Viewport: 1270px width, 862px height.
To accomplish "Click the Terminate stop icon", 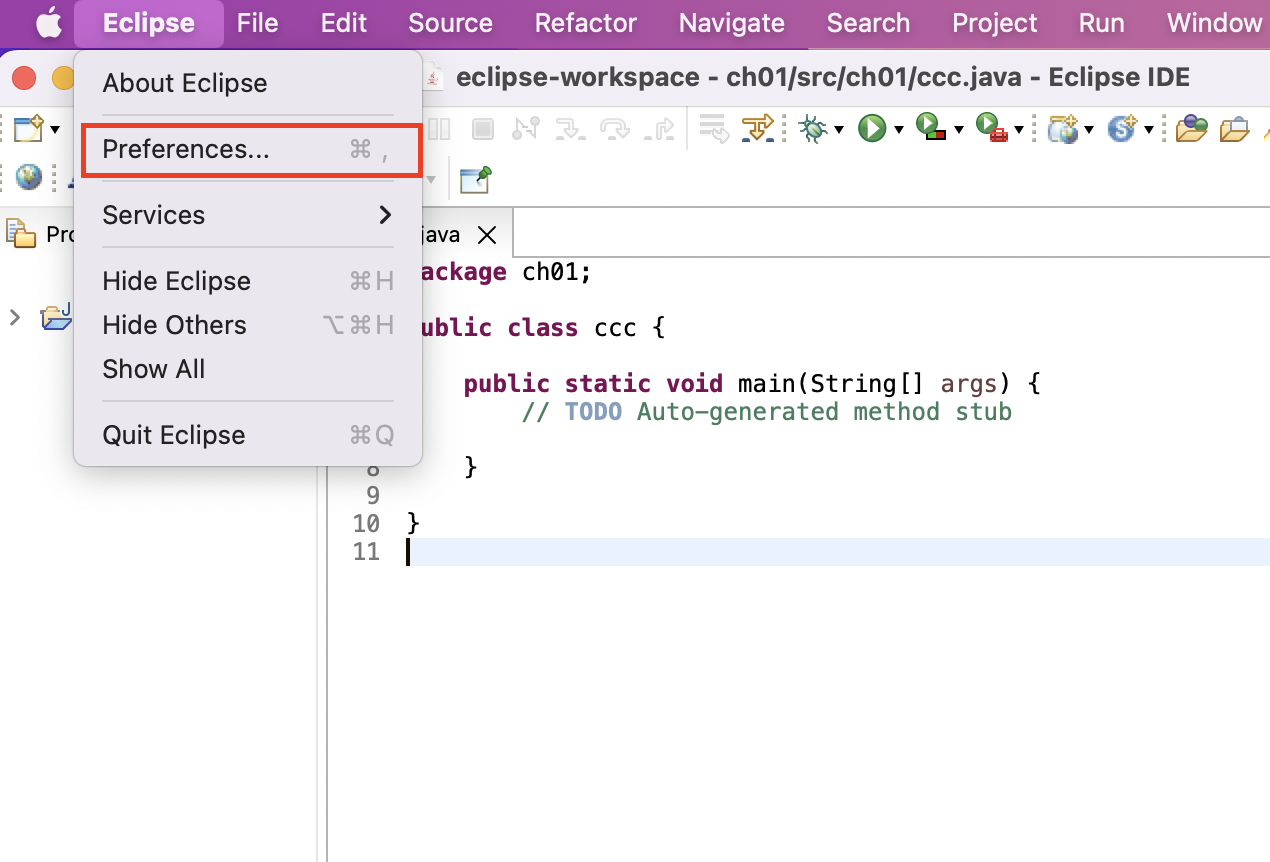I will 483,129.
